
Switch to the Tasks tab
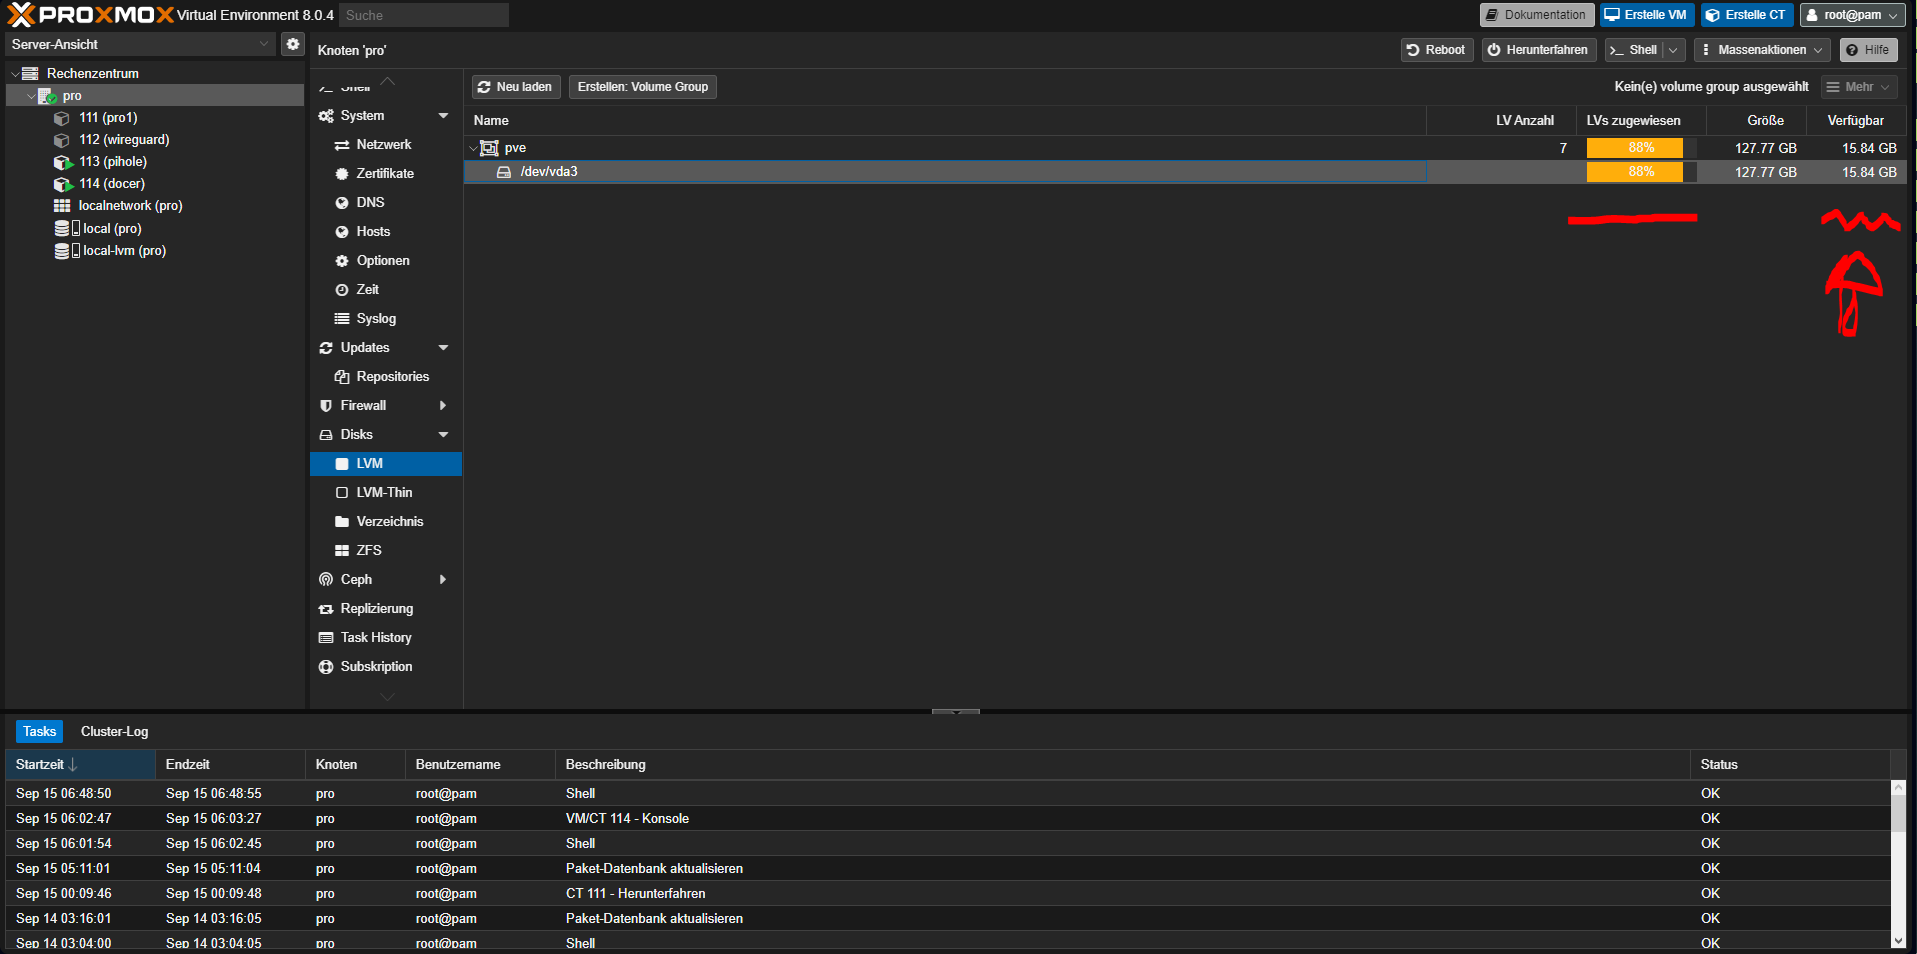tap(40, 732)
